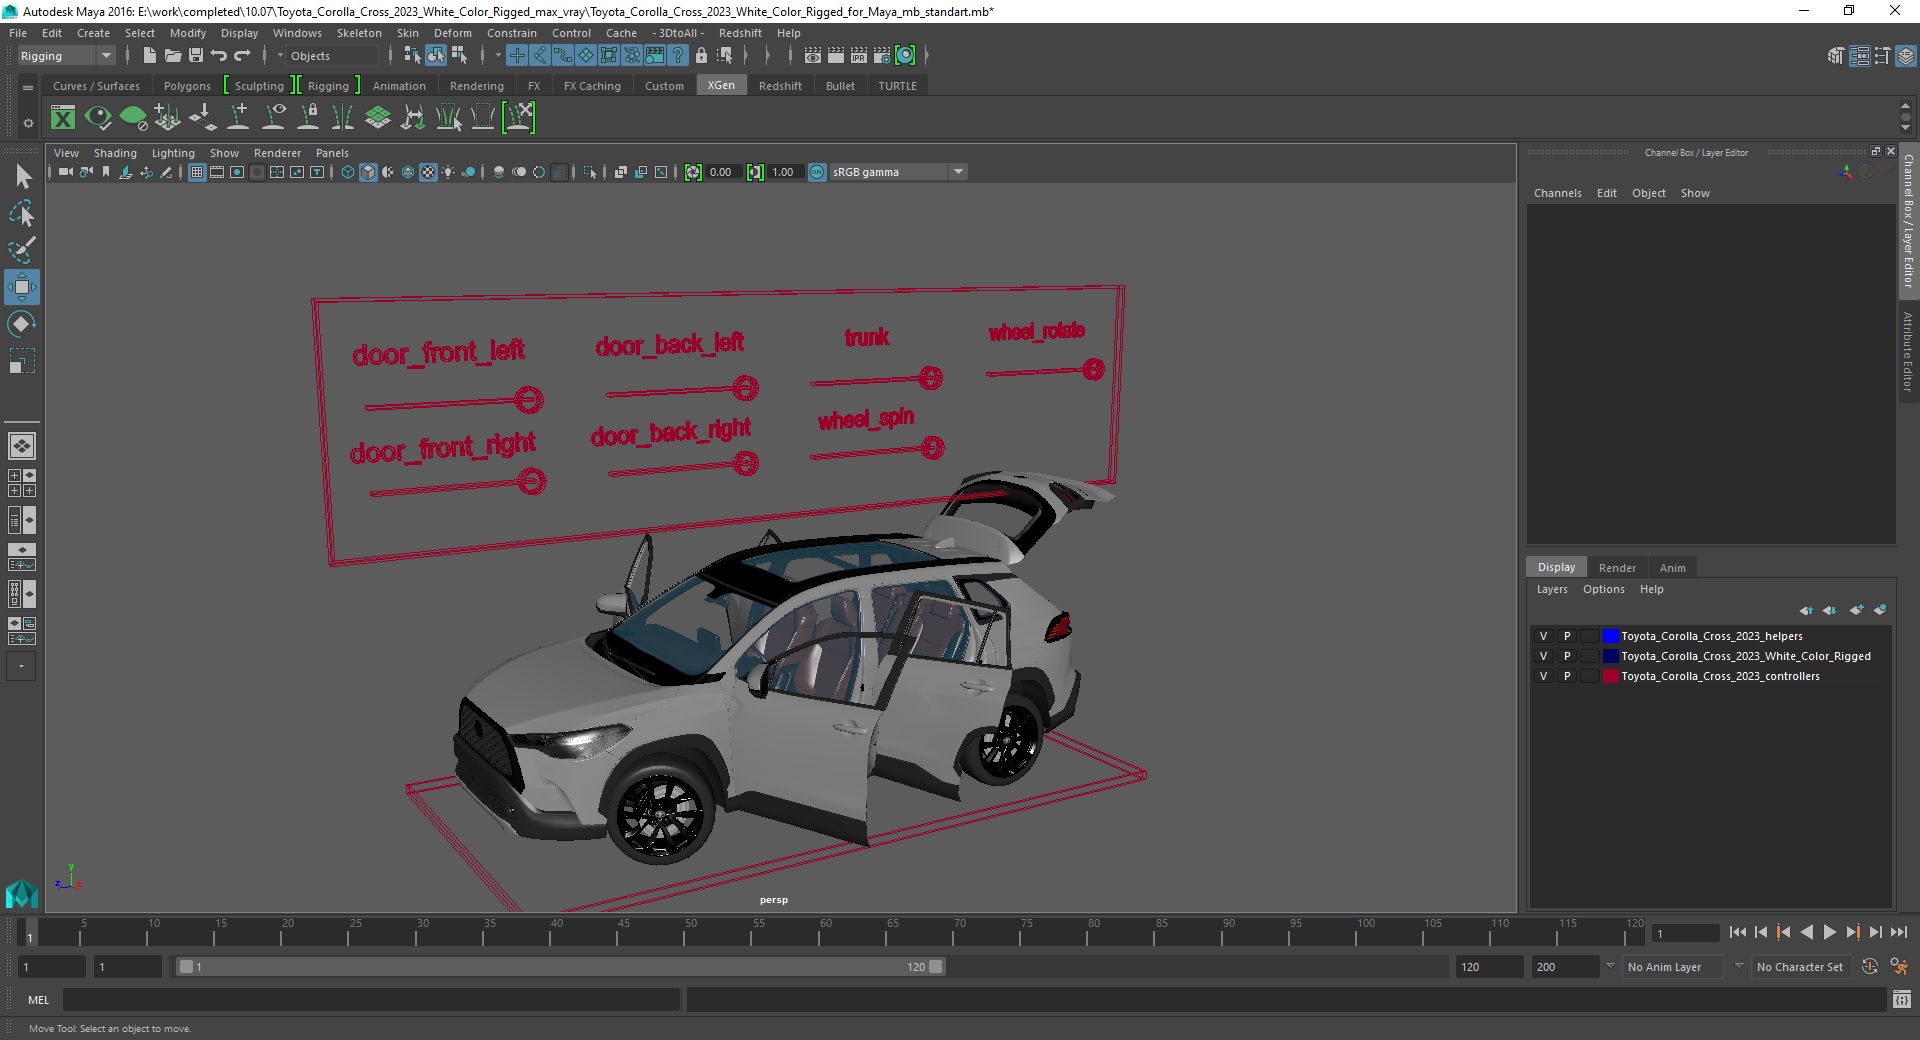
Task: Switch to the Rigging shelf tab
Action: pyautogui.click(x=328, y=86)
